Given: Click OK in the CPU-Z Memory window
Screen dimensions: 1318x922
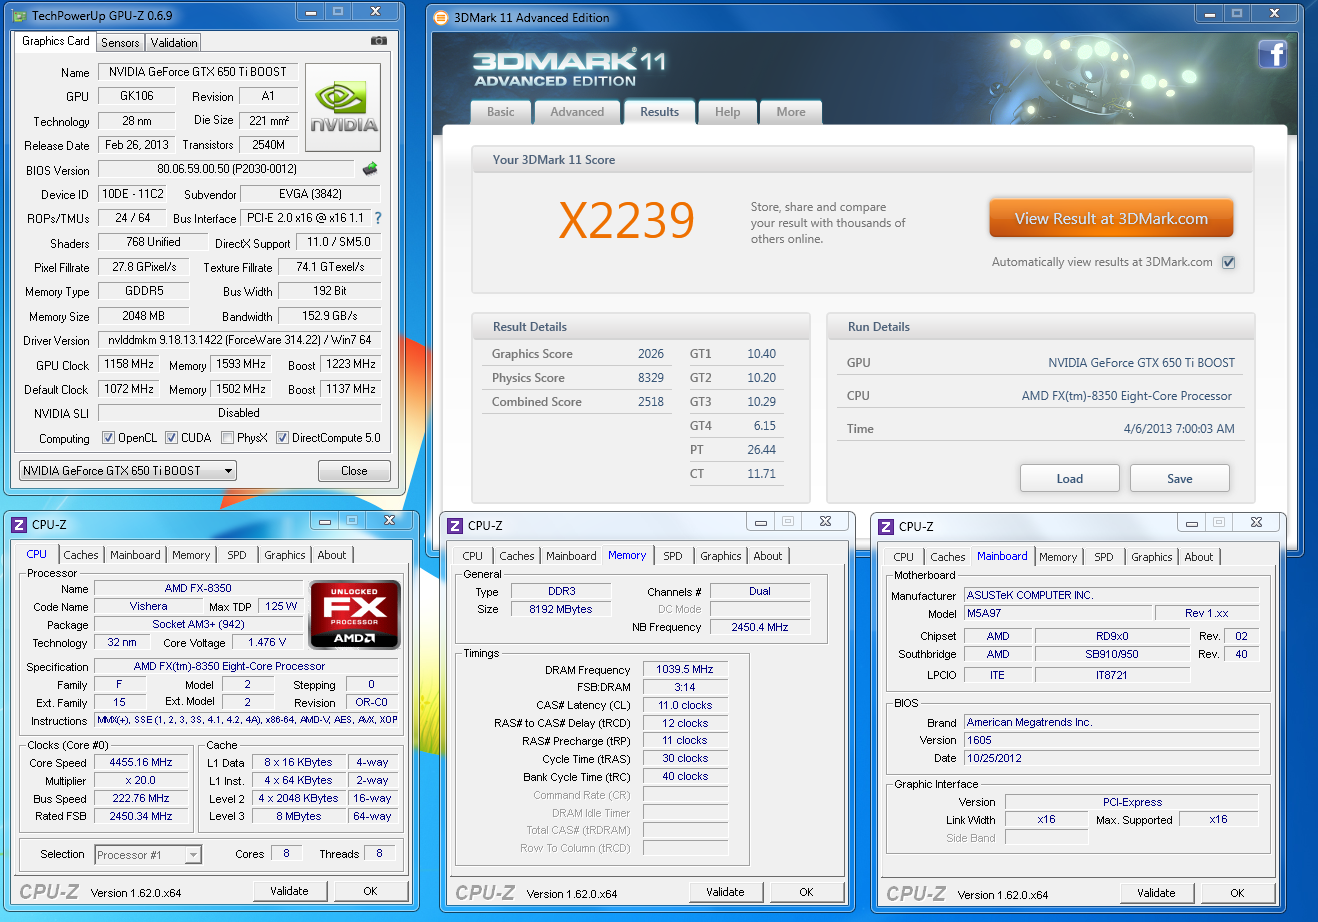Looking at the screenshot, I should (806, 892).
